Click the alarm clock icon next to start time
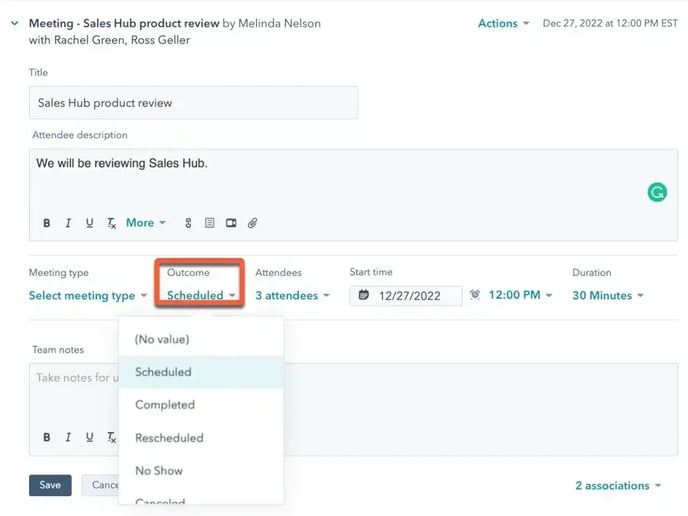 point(475,294)
